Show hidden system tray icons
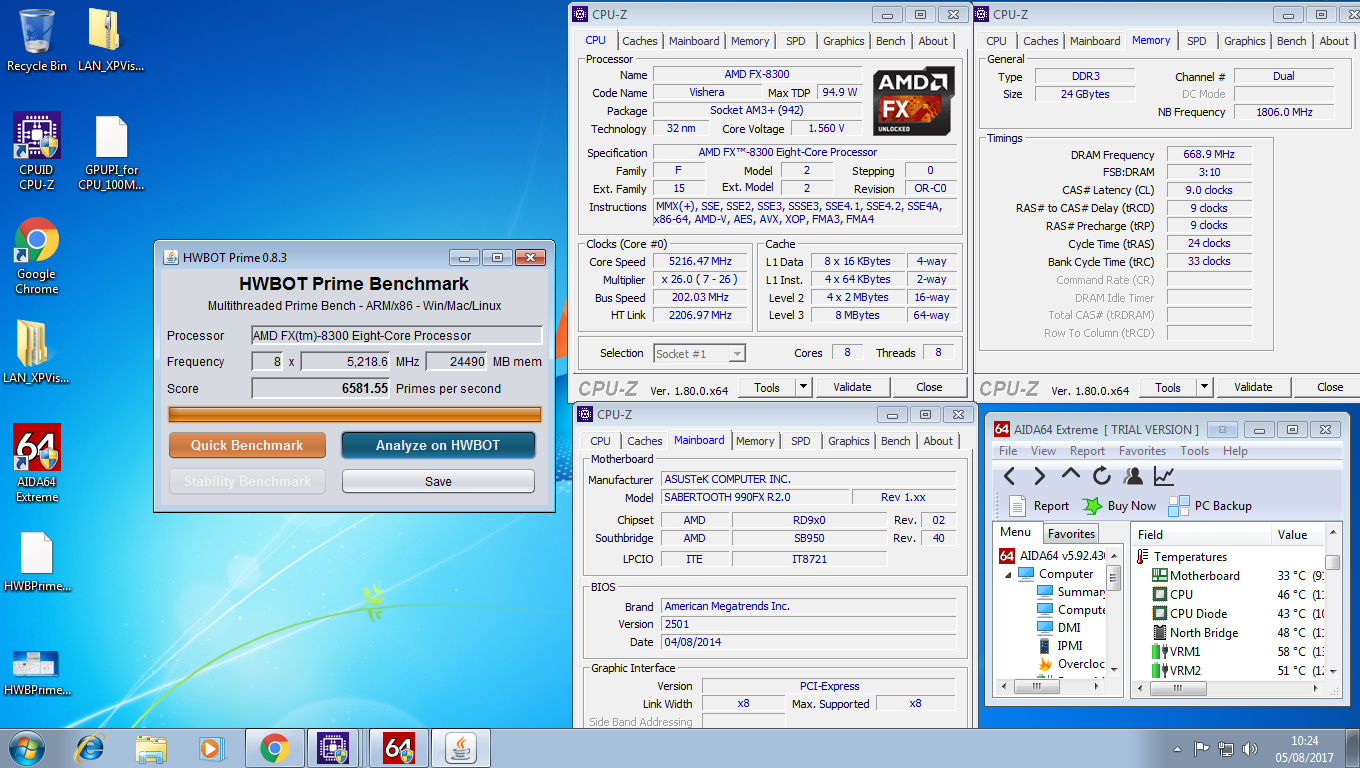The height and width of the screenshot is (768, 1360). click(x=1177, y=748)
